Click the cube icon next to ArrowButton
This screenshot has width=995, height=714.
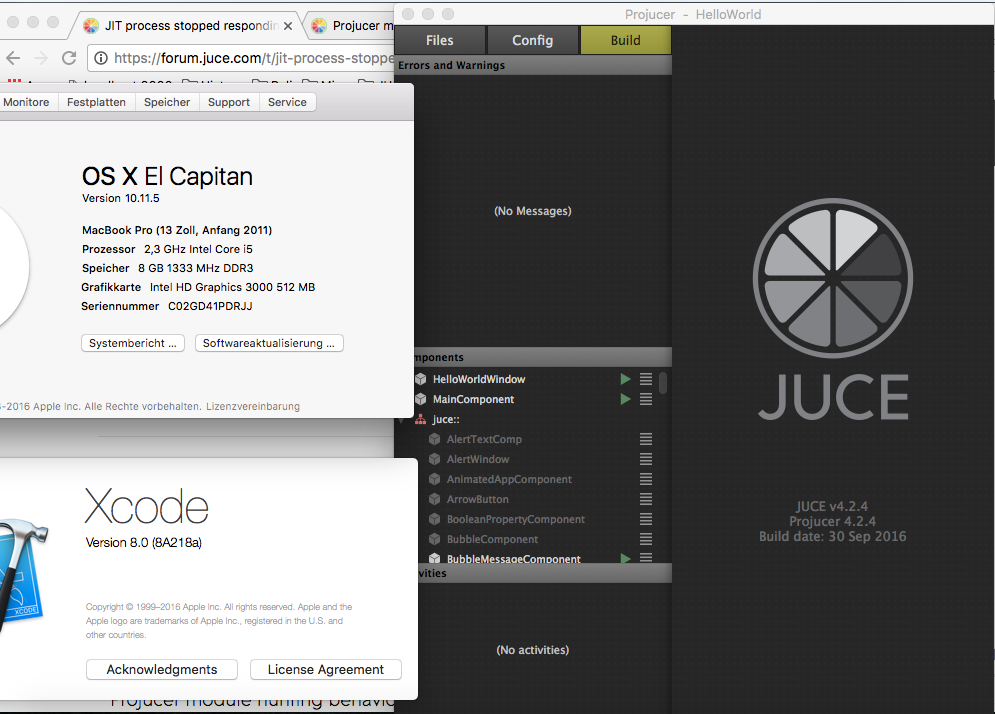pyautogui.click(x=435, y=499)
